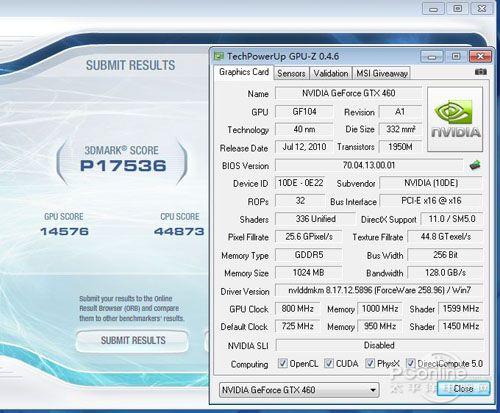Click the BIOS save chip icon
Screen dimensions: 500x413
pos(475,165)
